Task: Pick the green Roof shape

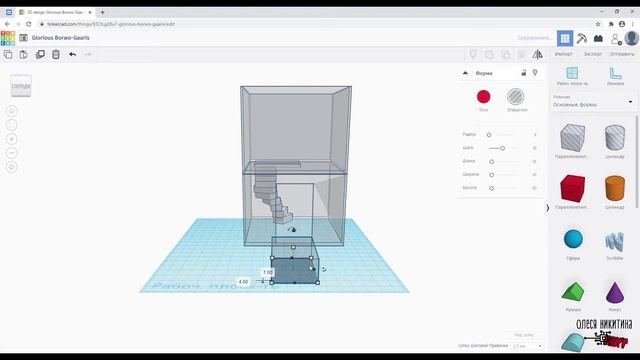Action: [573, 291]
